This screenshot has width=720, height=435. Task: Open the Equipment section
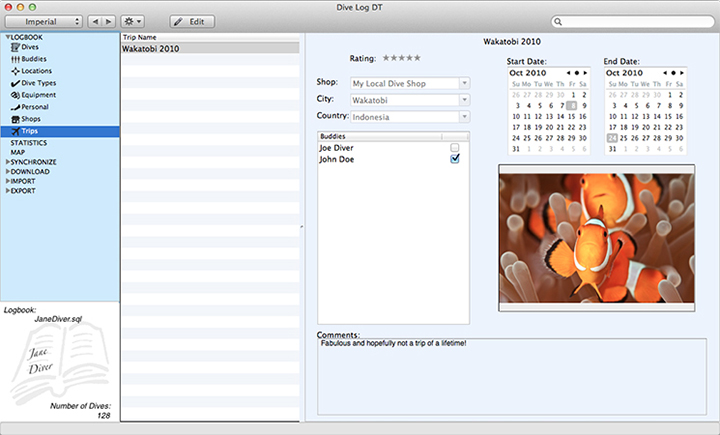pyautogui.click(x=38, y=95)
